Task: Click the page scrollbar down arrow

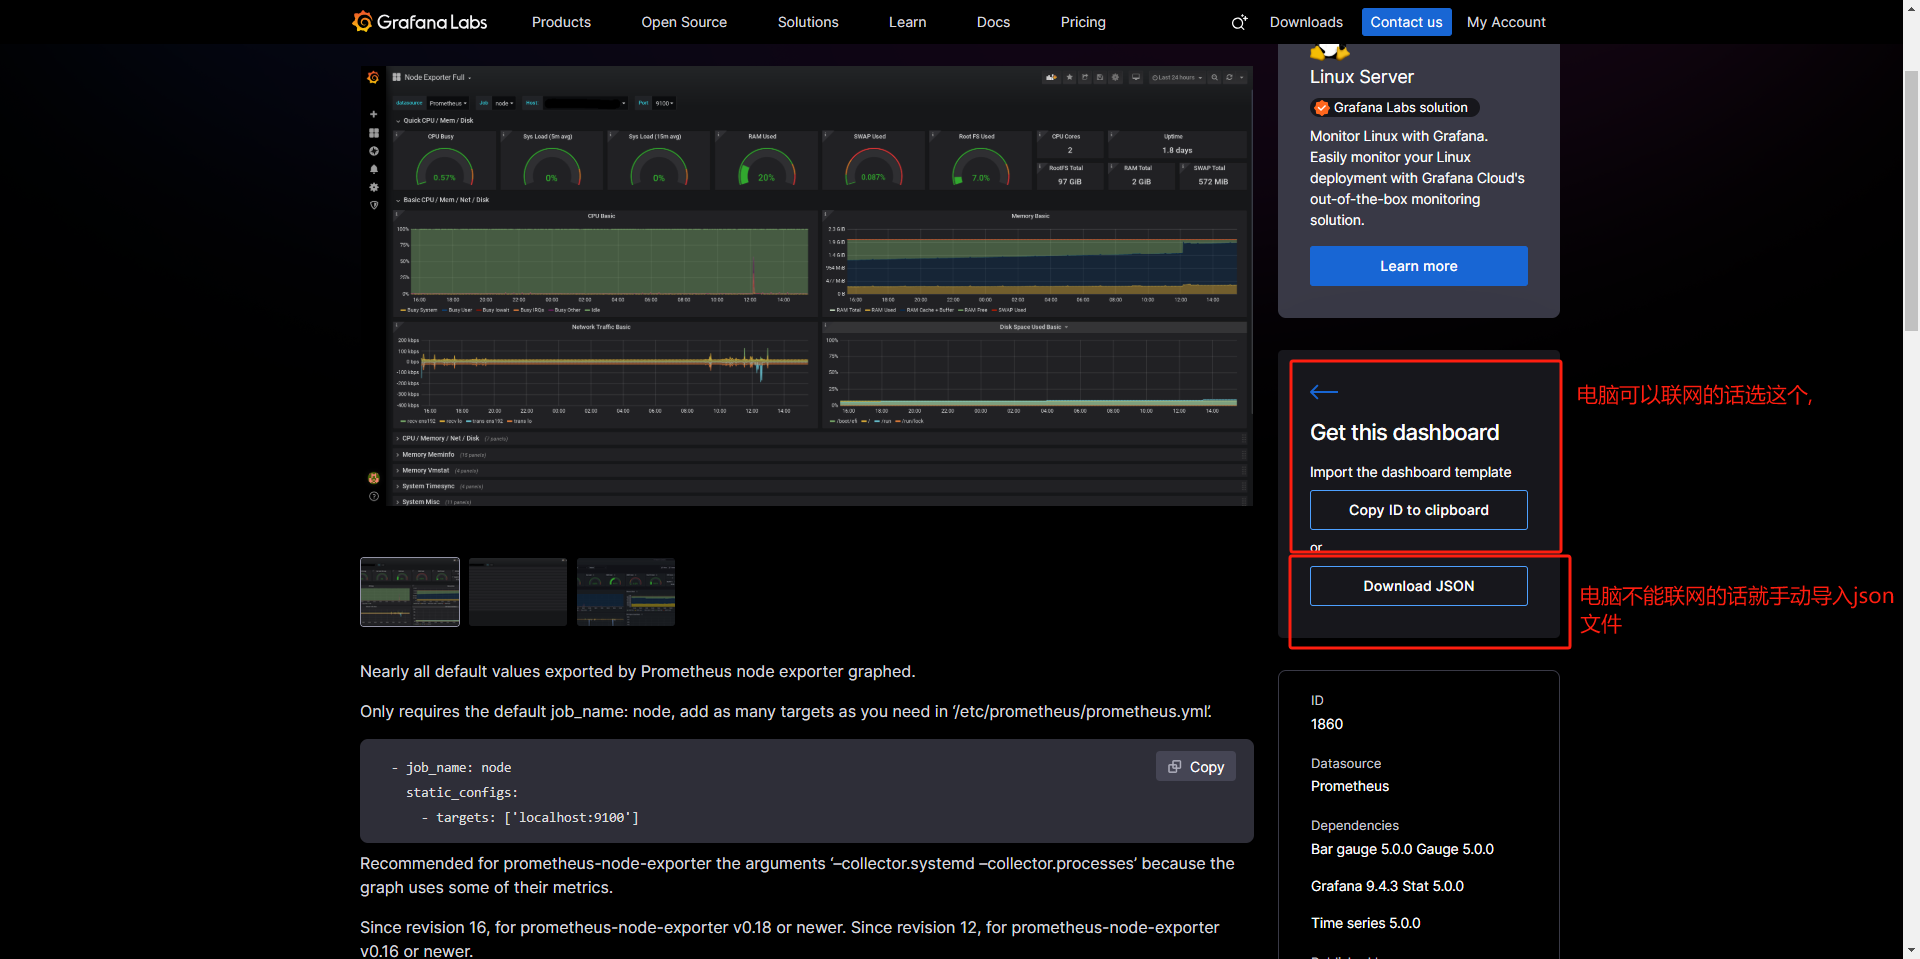Action: 1911,950
